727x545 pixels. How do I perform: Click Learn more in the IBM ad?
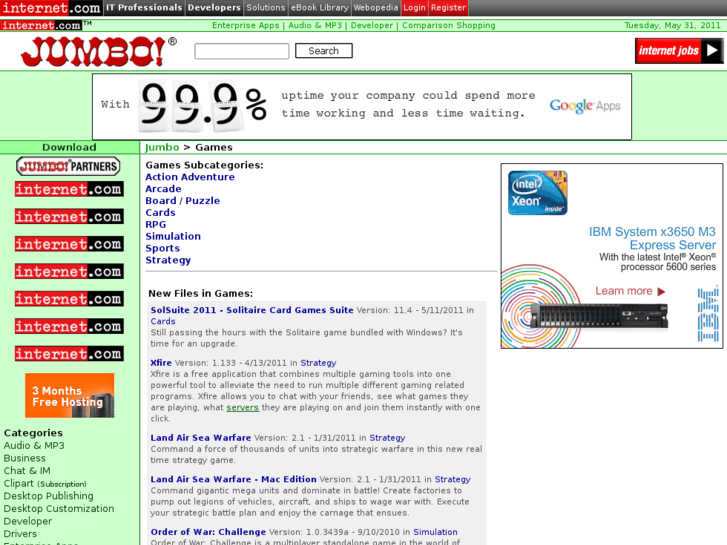point(630,291)
